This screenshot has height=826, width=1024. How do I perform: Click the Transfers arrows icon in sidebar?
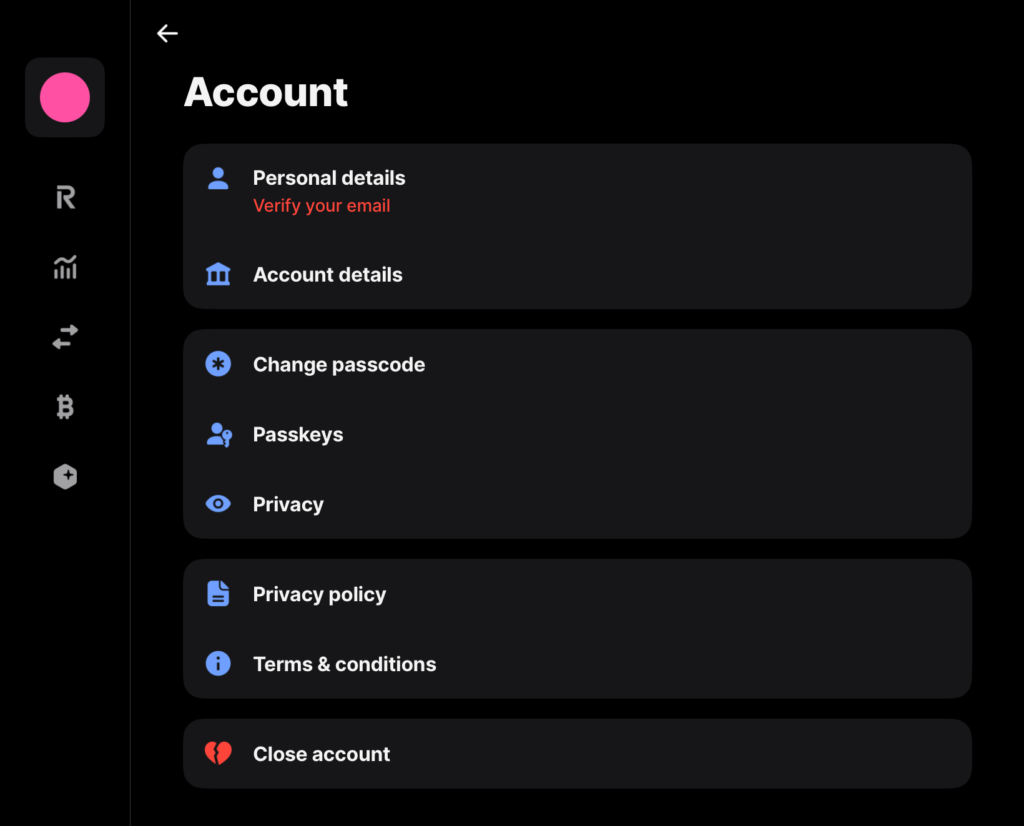coord(64,337)
